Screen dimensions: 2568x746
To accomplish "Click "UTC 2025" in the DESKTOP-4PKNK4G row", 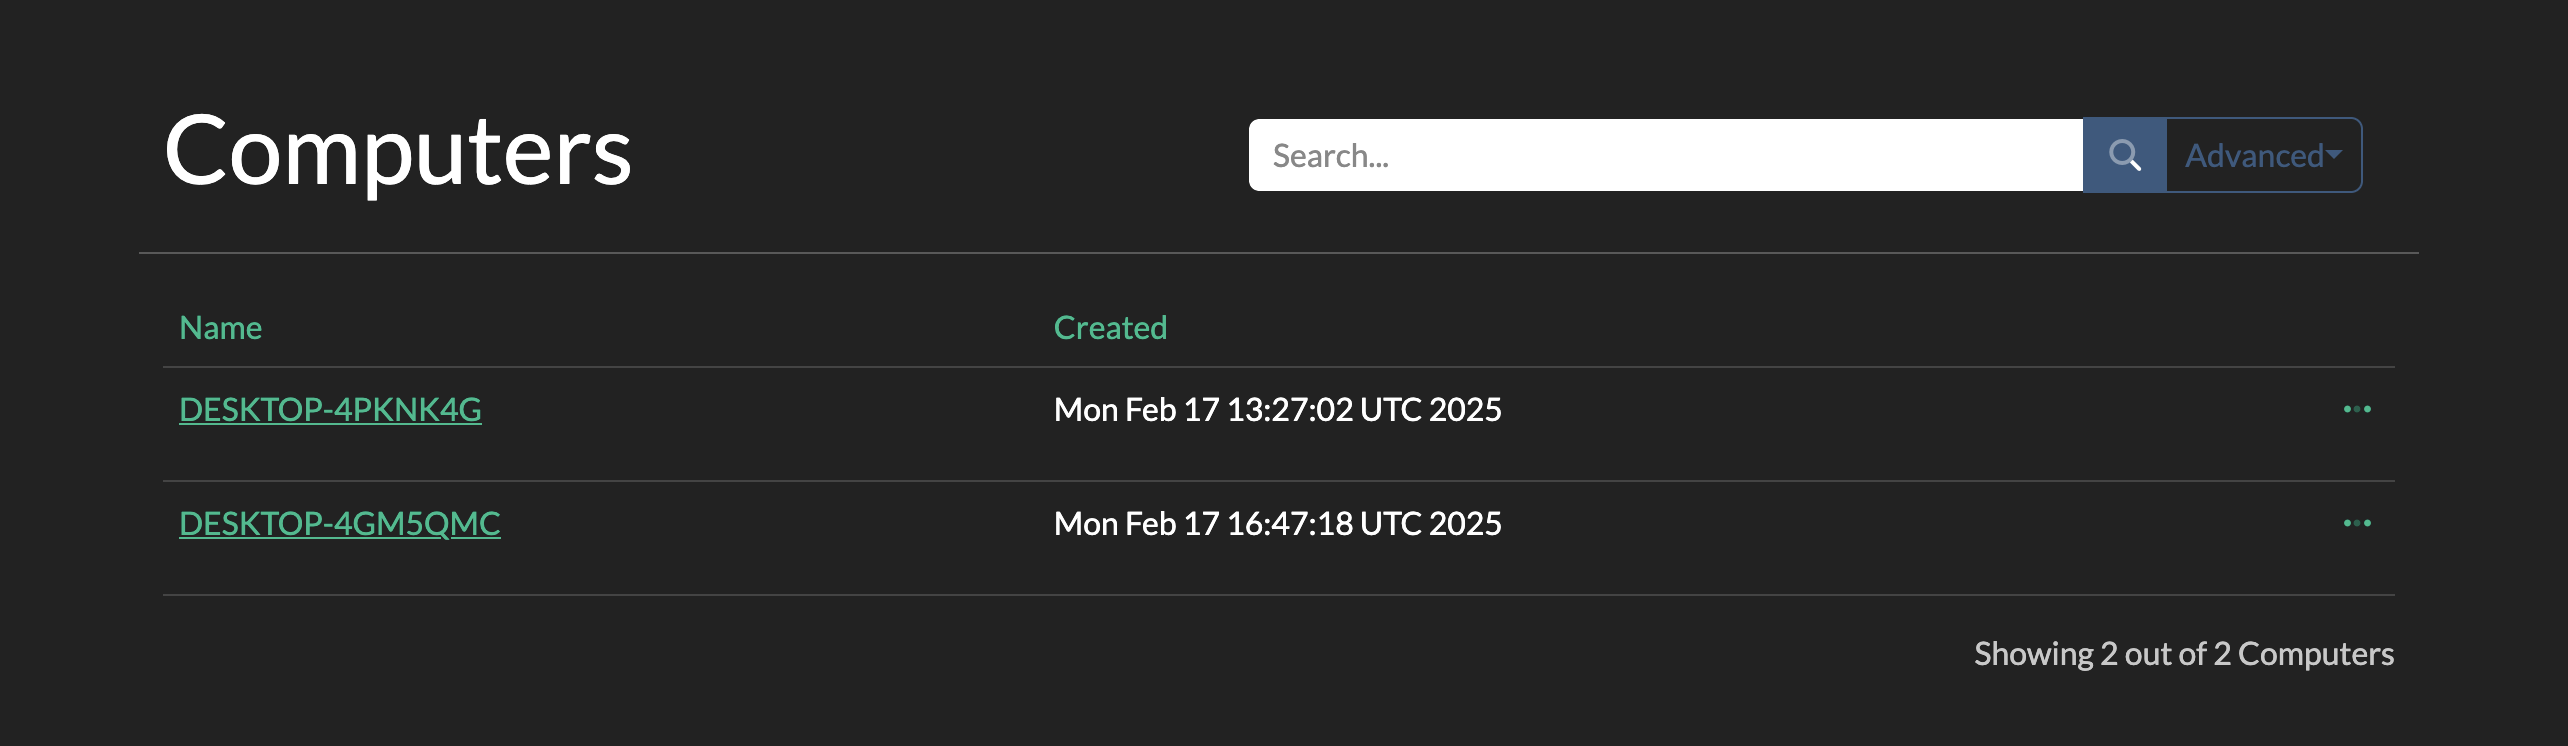I will [x=1430, y=410].
